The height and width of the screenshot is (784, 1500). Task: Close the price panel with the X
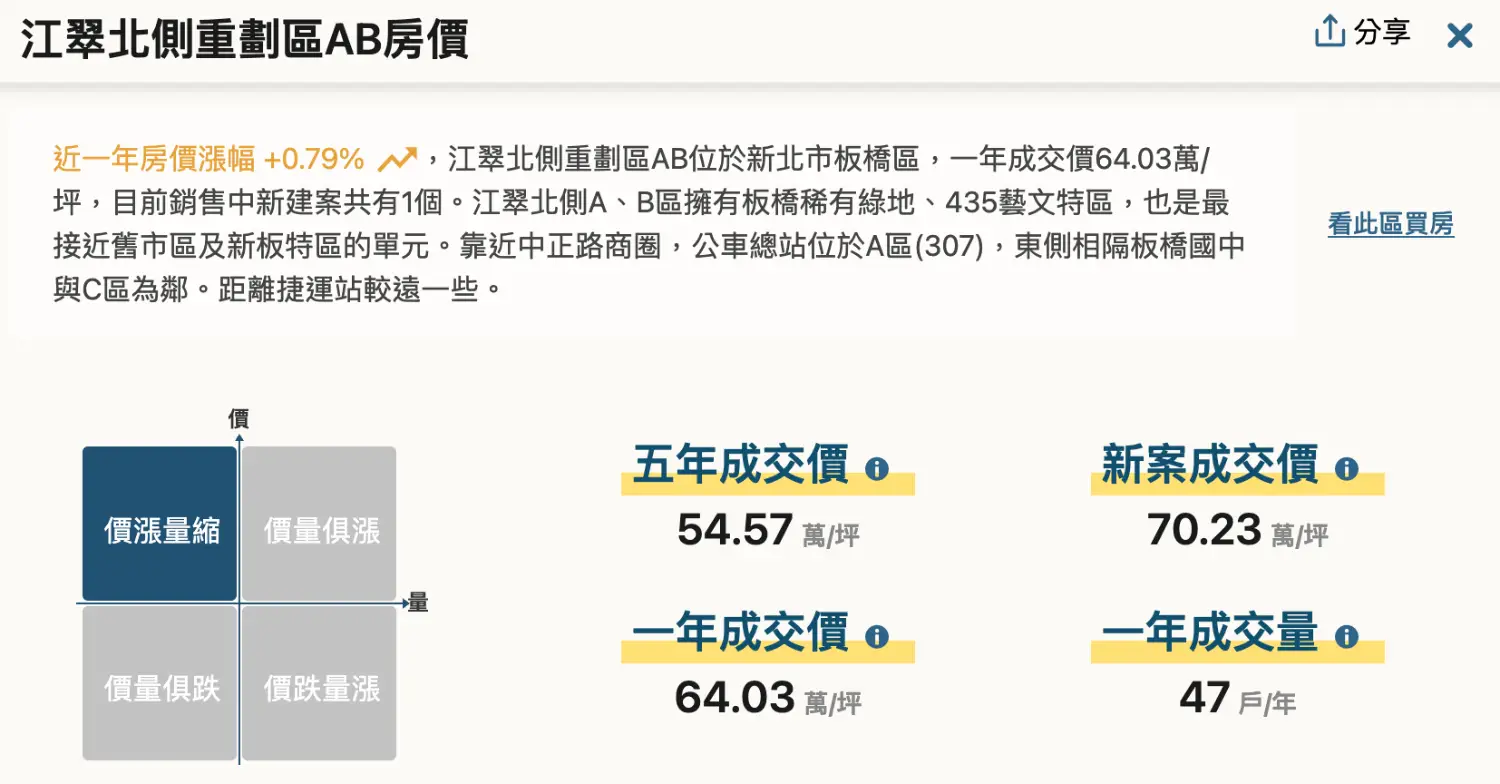tap(1460, 36)
